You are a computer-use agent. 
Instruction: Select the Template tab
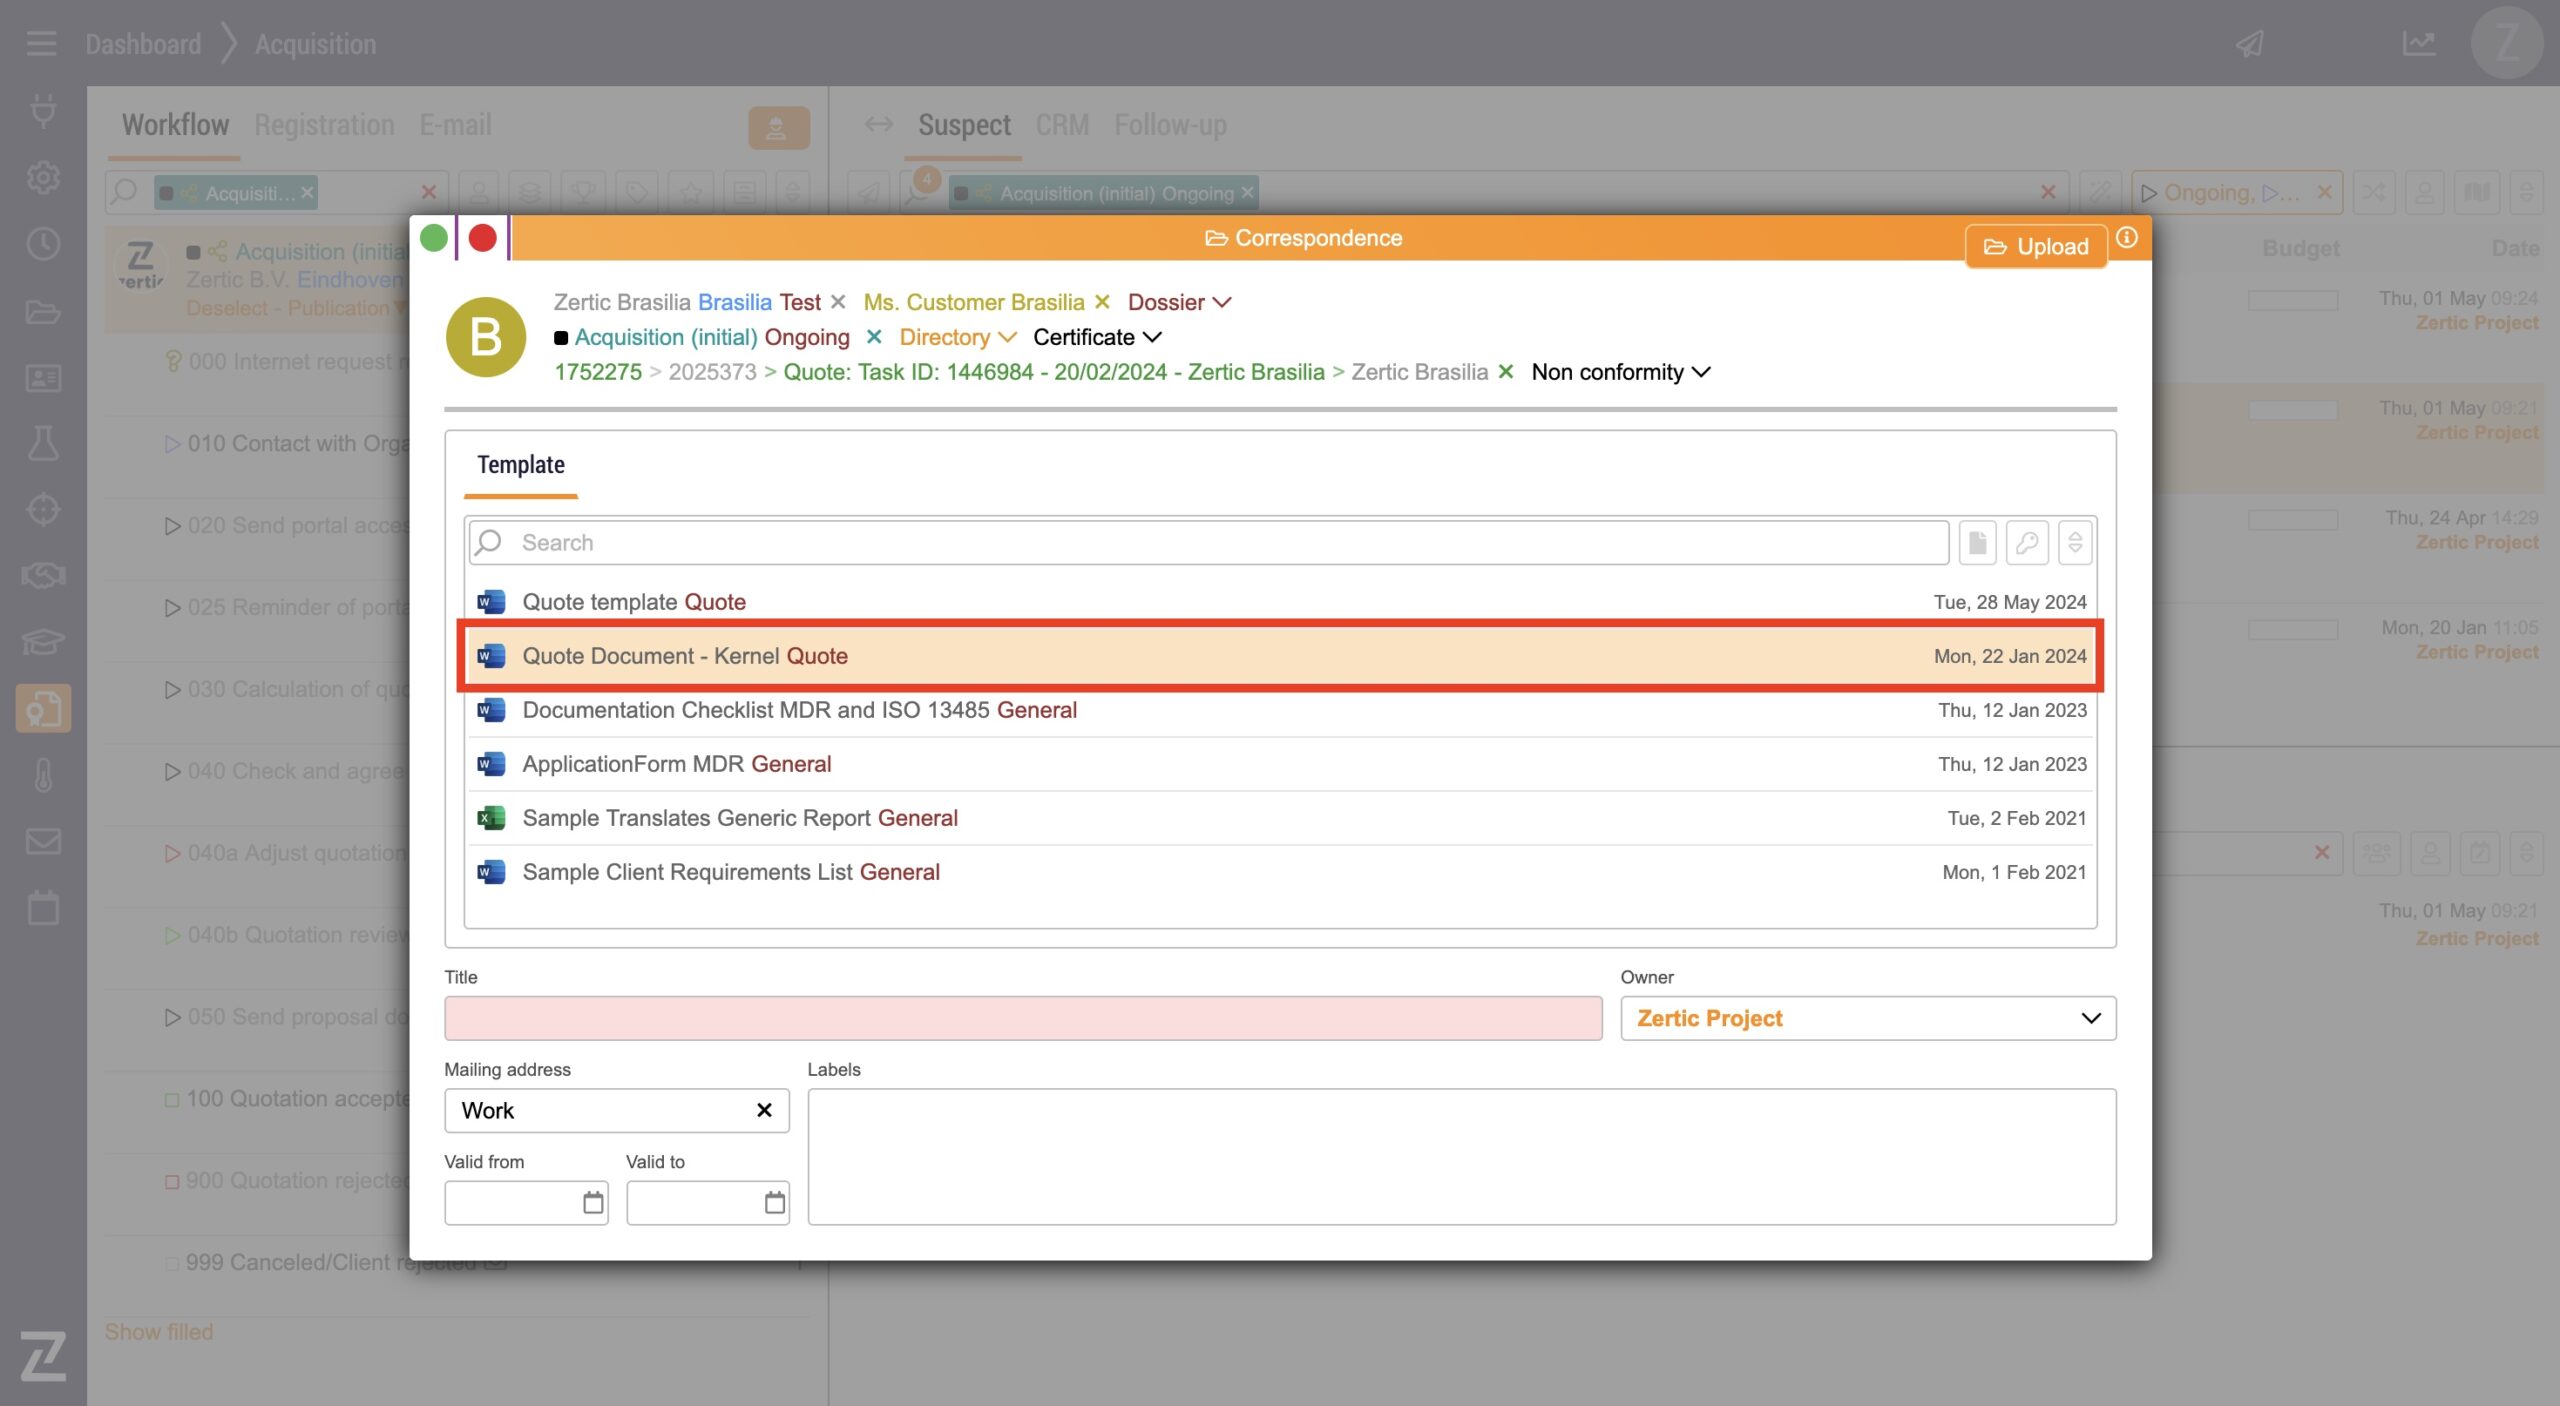520,465
